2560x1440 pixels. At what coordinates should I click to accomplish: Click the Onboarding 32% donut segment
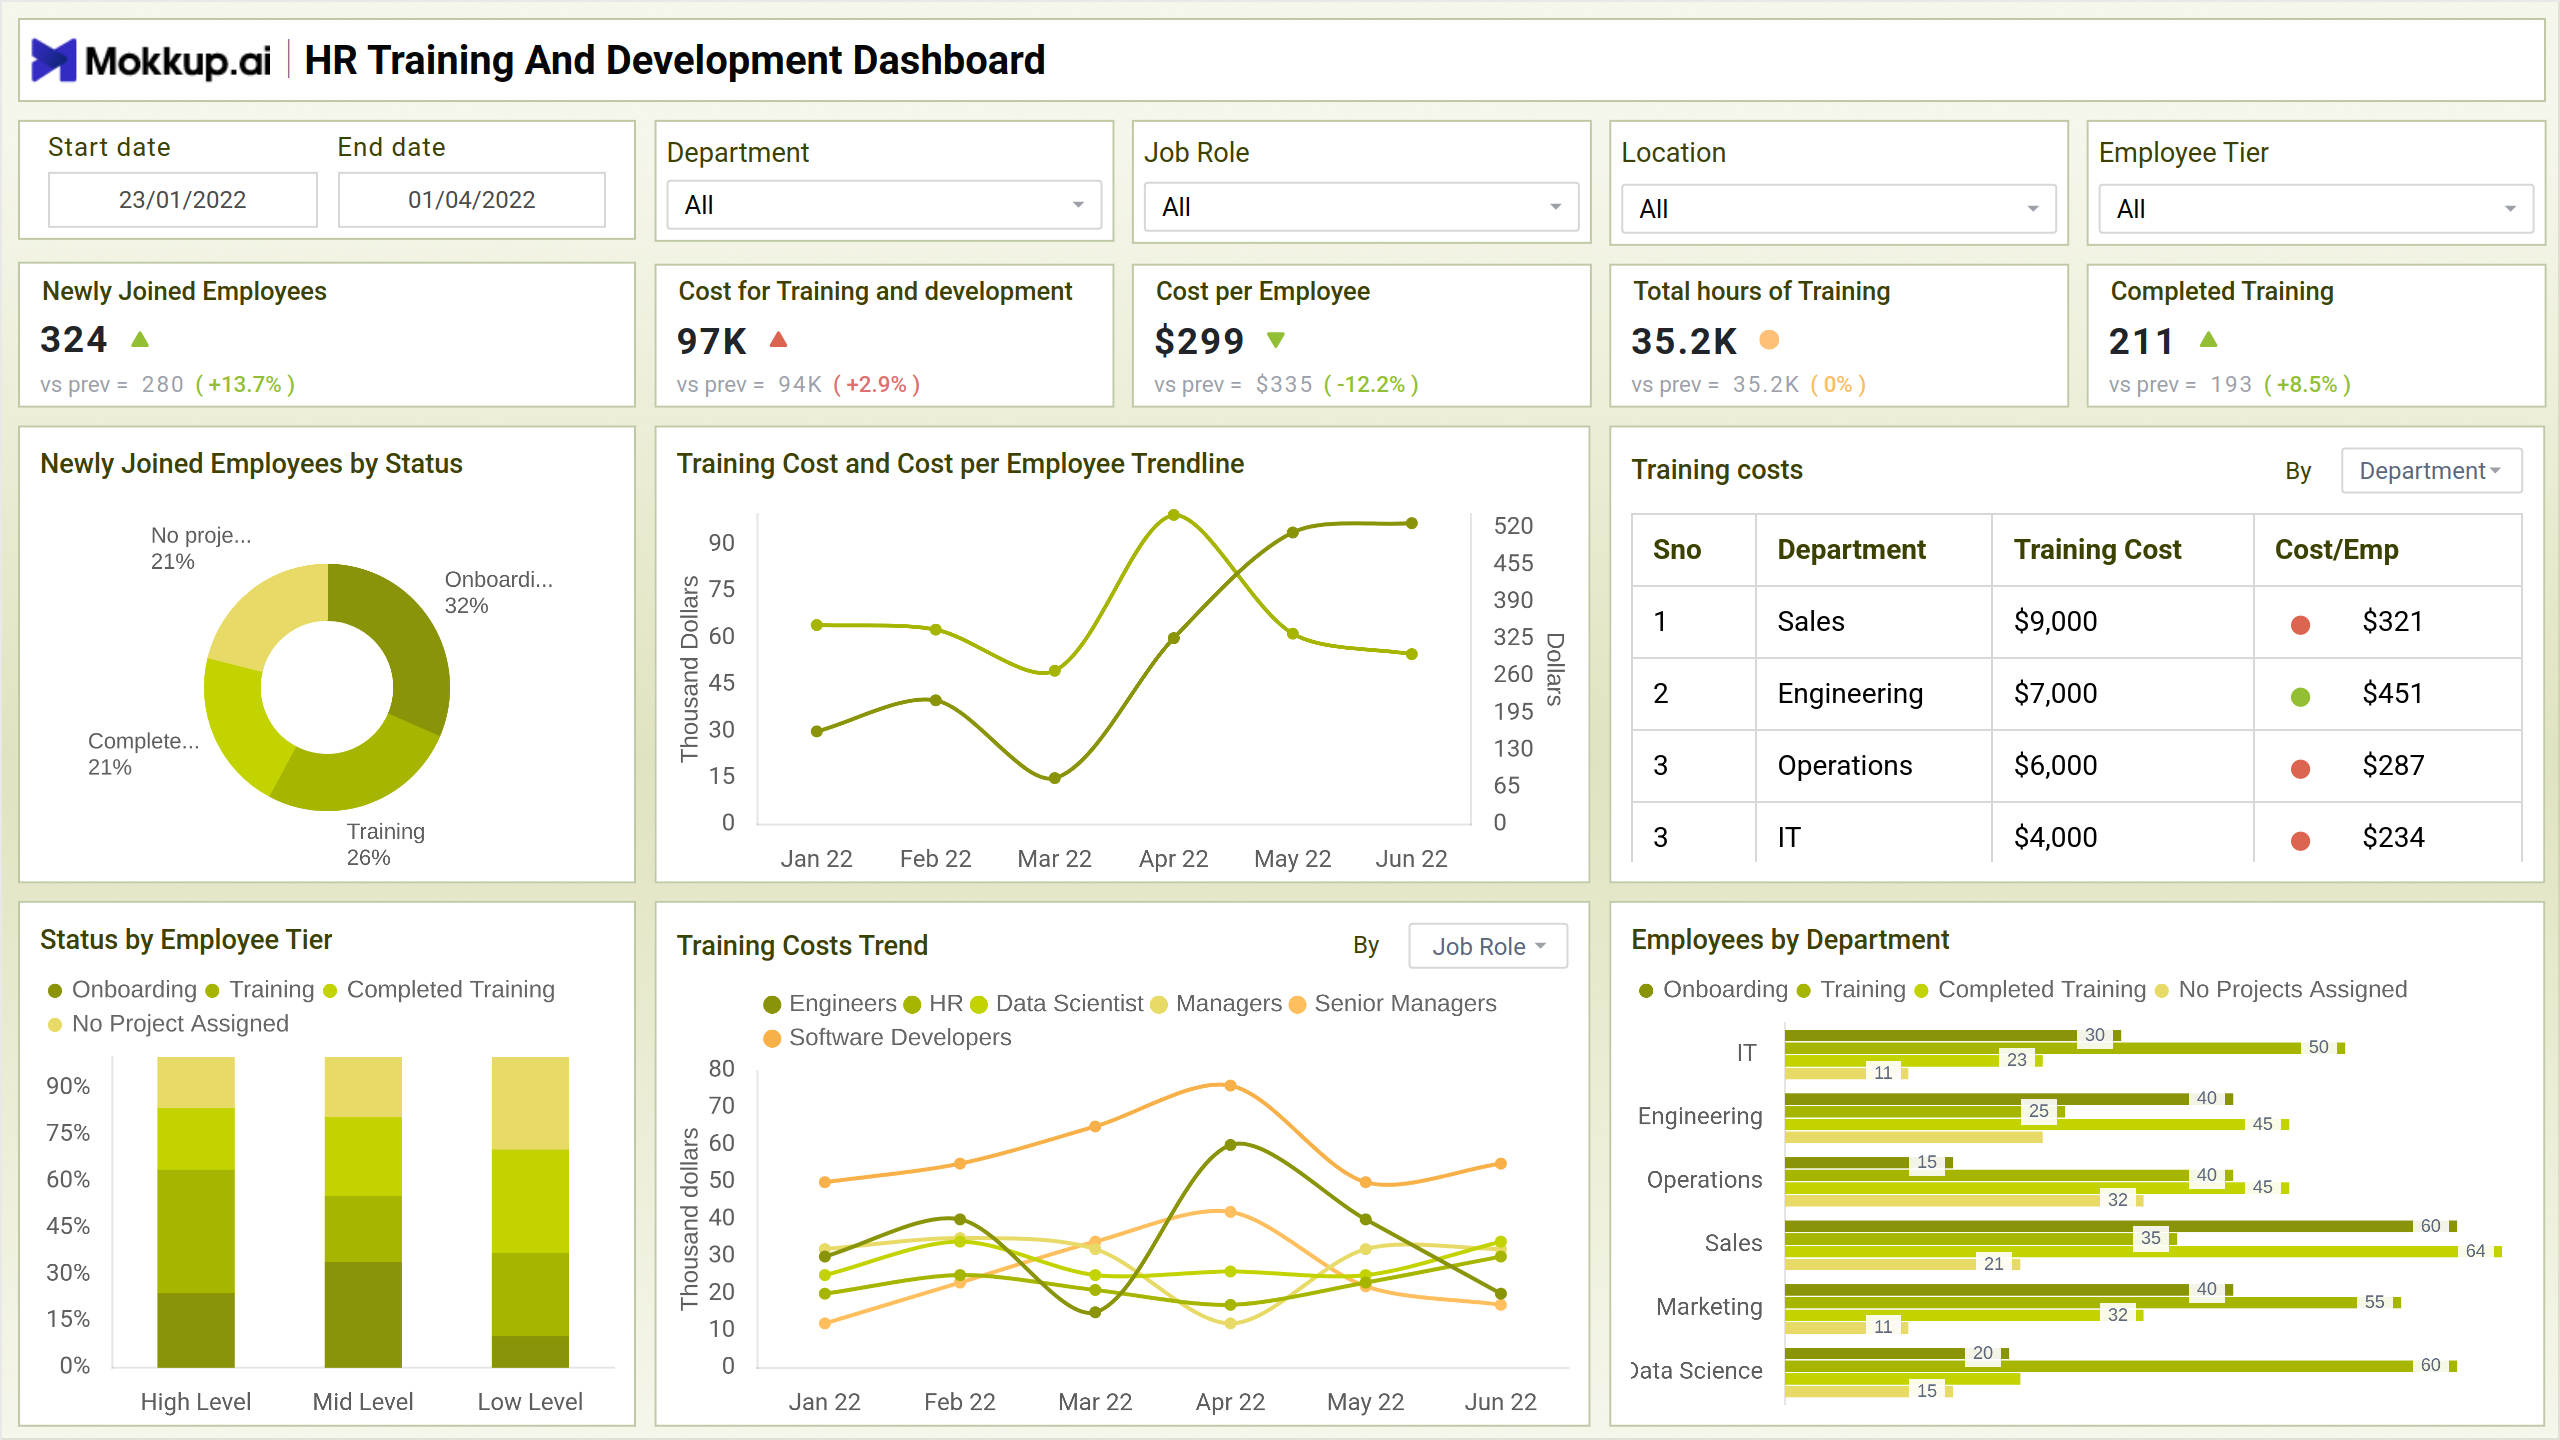[x=408, y=640]
